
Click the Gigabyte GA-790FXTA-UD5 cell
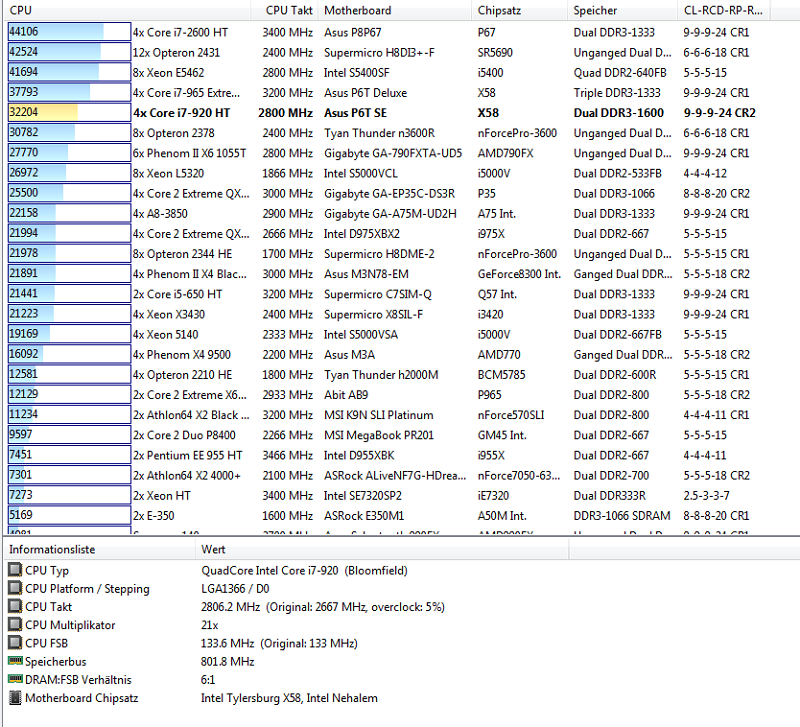[x=393, y=153]
